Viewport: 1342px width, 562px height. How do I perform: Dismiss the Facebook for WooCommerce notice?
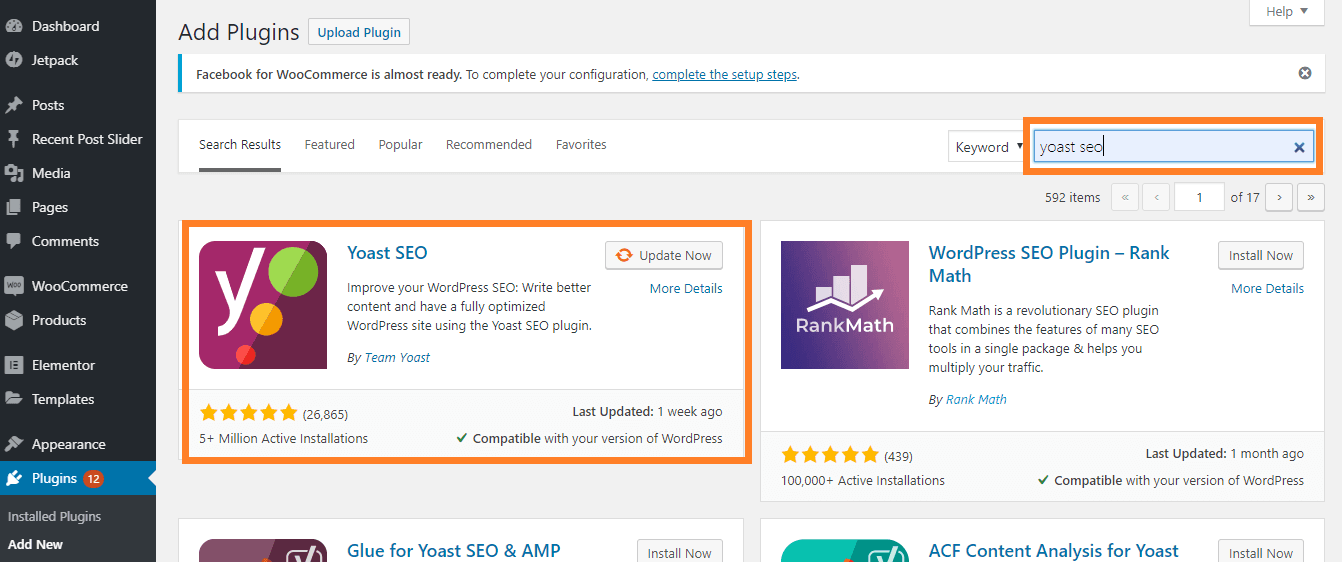click(x=1305, y=73)
